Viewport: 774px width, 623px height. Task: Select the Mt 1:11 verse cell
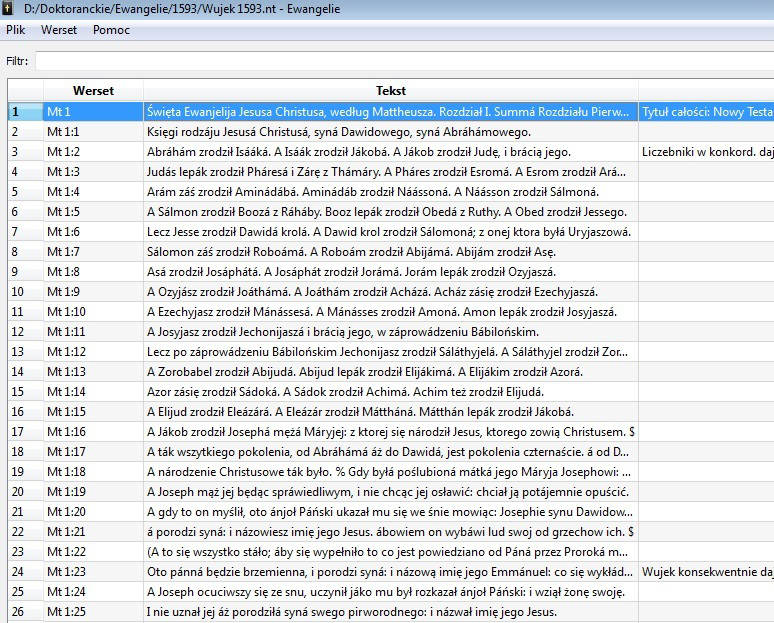(93, 332)
